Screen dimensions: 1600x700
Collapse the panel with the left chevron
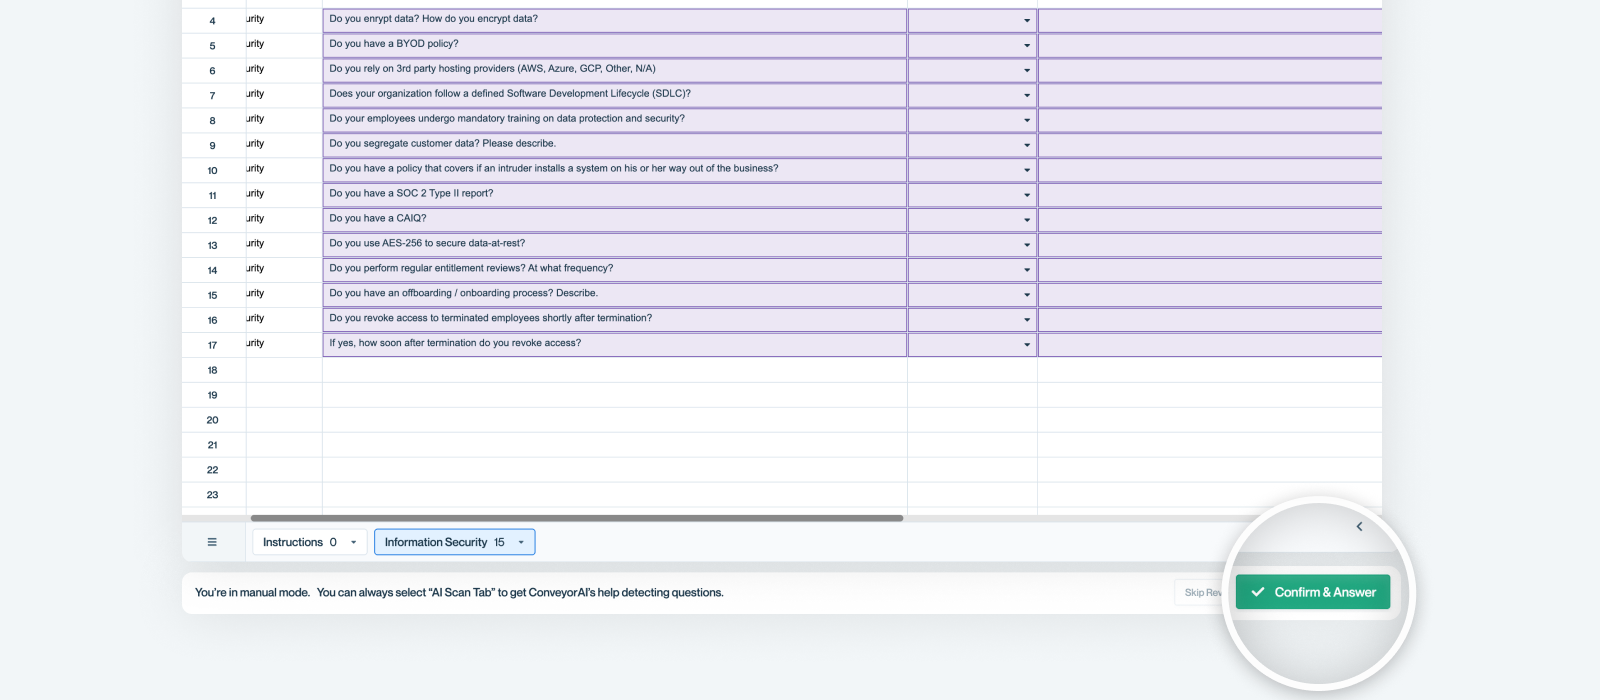[x=1359, y=527]
